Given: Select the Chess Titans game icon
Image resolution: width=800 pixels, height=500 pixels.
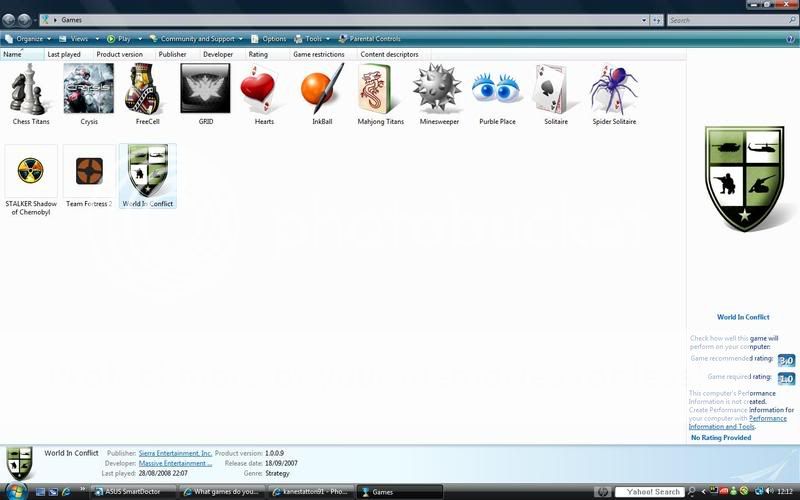Looking at the screenshot, I should tap(30, 89).
